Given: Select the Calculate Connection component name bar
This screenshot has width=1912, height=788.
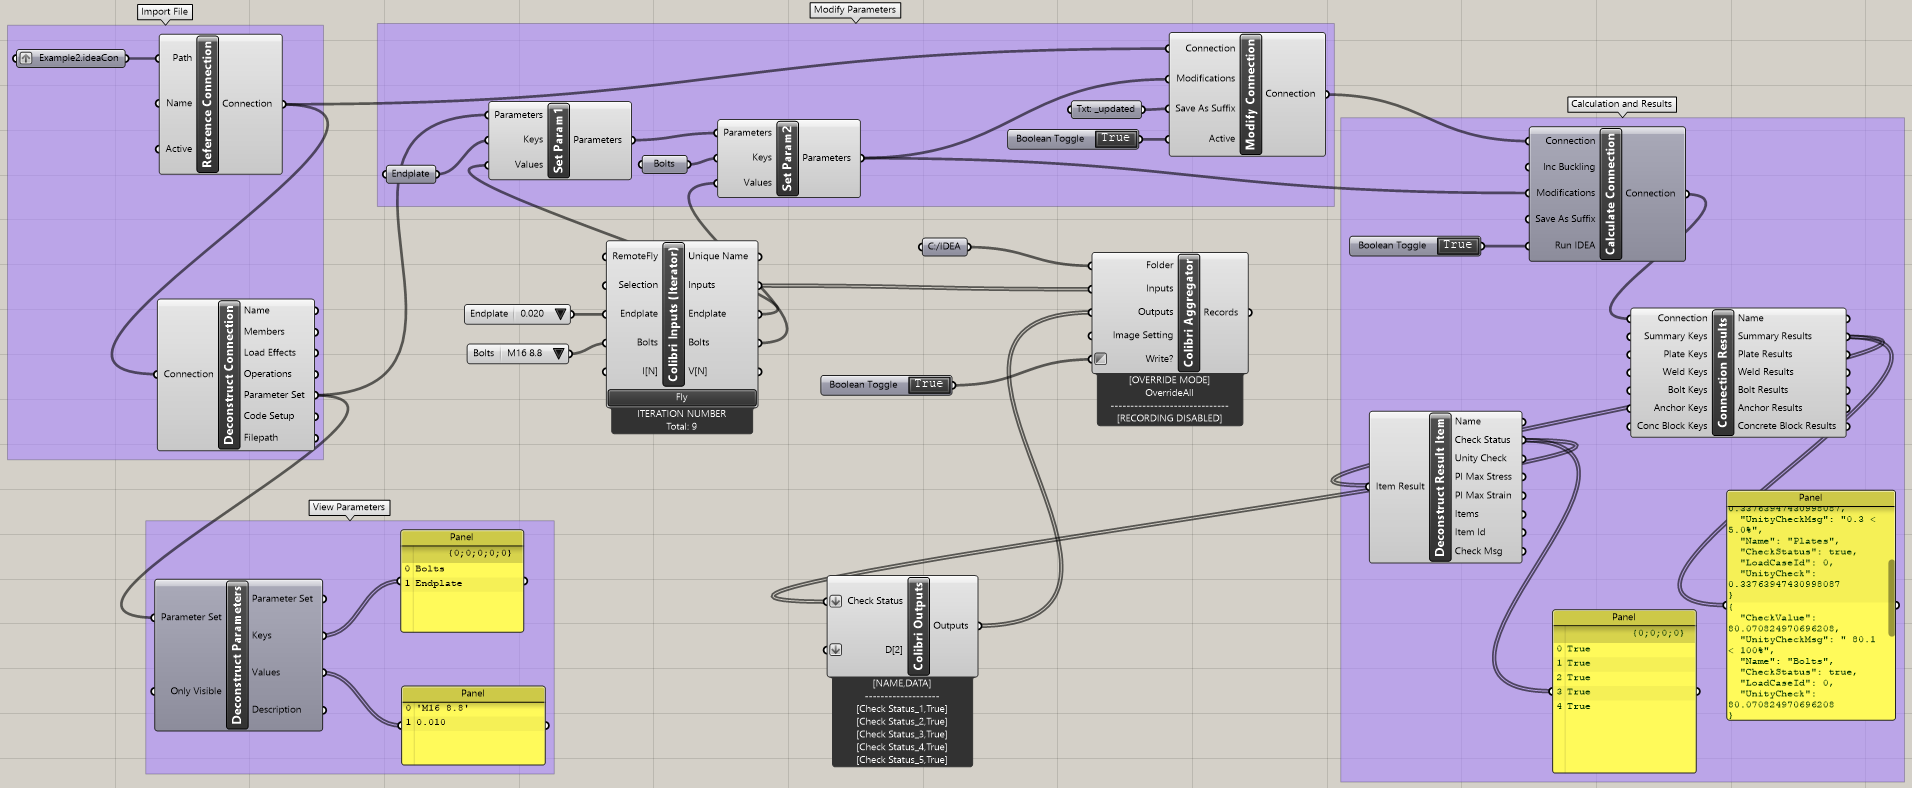Looking at the screenshot, I should tap(1610, 194).
